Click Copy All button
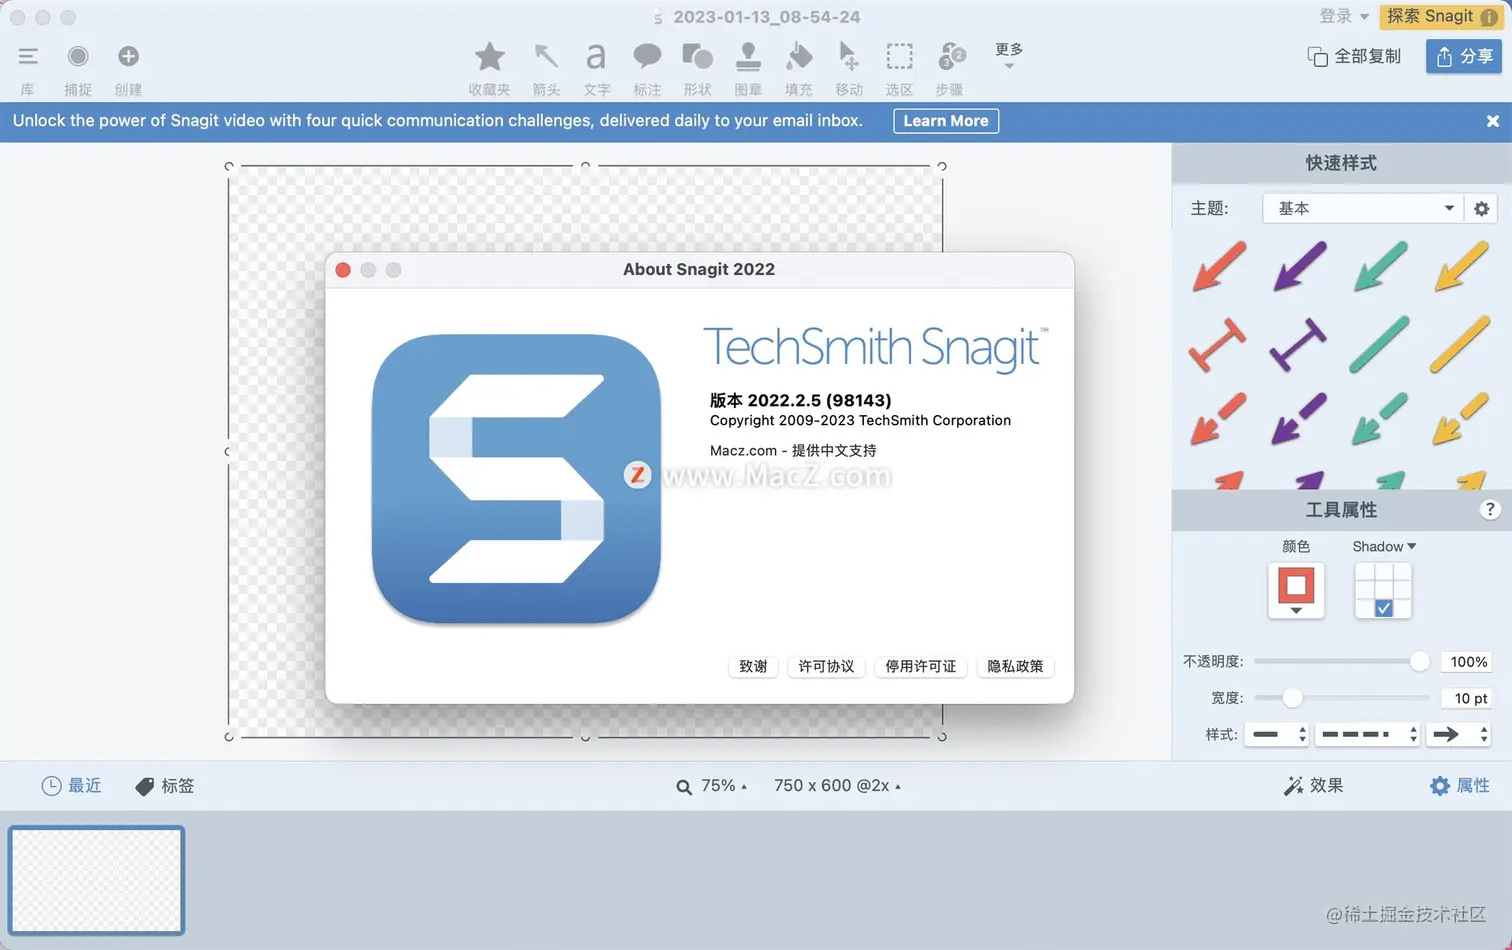The width and height of the screenshot is (1512, 950). pyautogui.click(x=1354, y=57)
